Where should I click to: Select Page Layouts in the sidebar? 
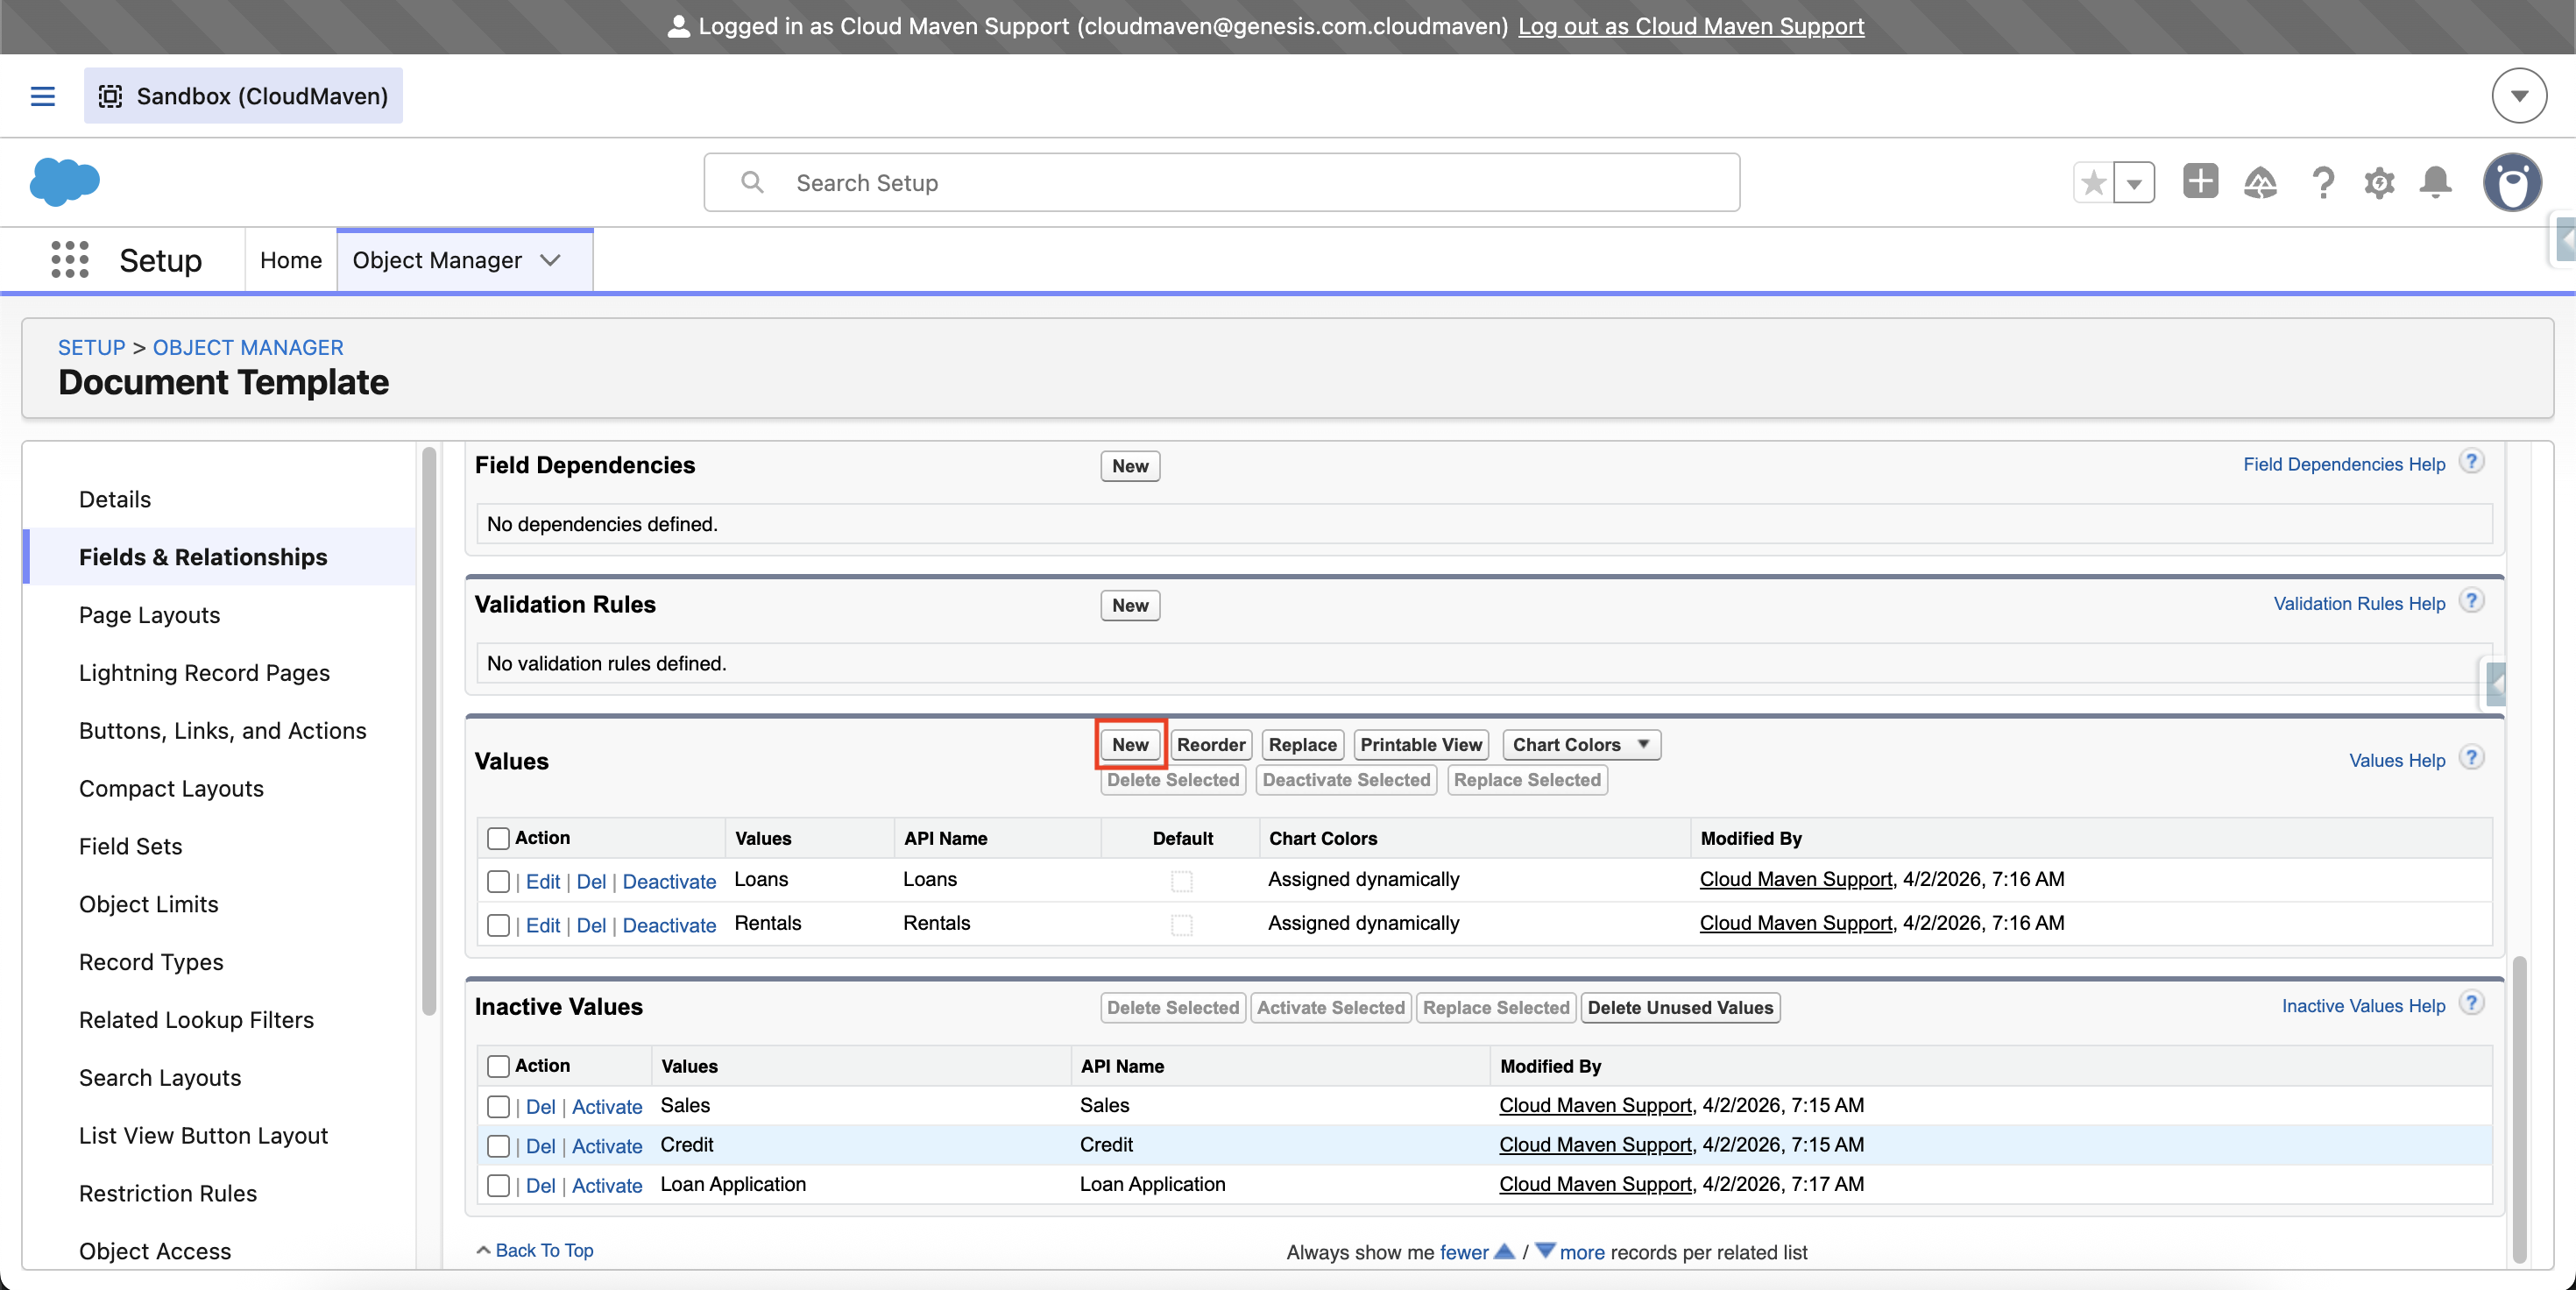click(150, 615)
